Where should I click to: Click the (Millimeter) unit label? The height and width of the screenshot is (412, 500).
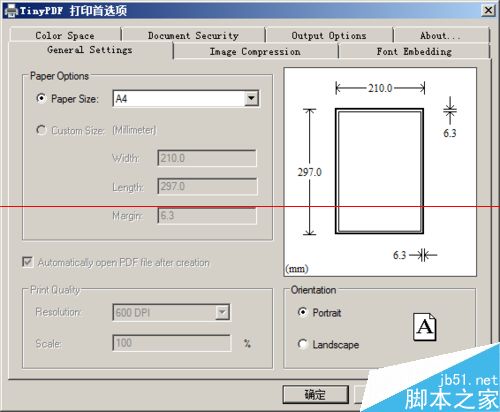[134, 130]
